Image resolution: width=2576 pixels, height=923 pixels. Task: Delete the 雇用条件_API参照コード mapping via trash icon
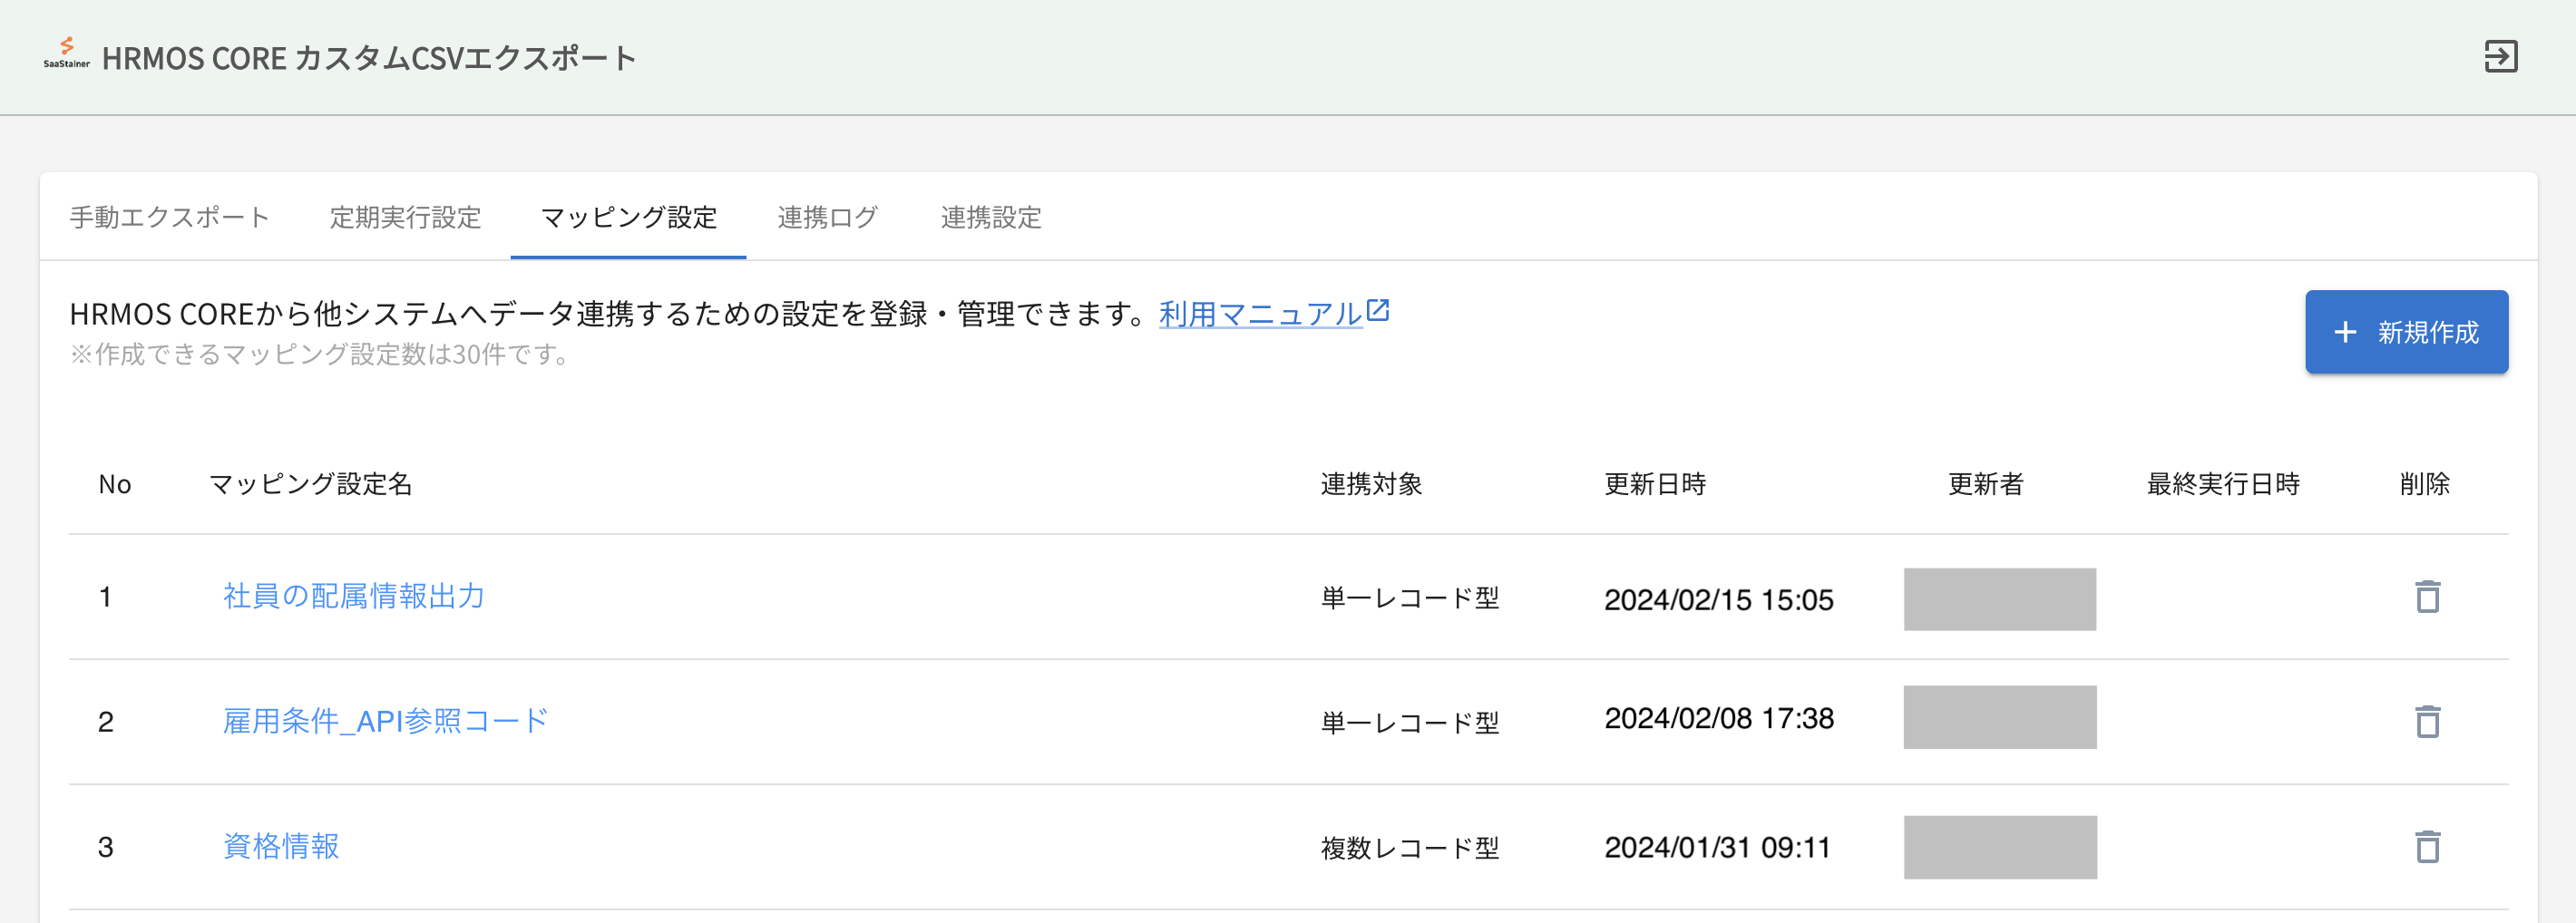click(2428, 721)
